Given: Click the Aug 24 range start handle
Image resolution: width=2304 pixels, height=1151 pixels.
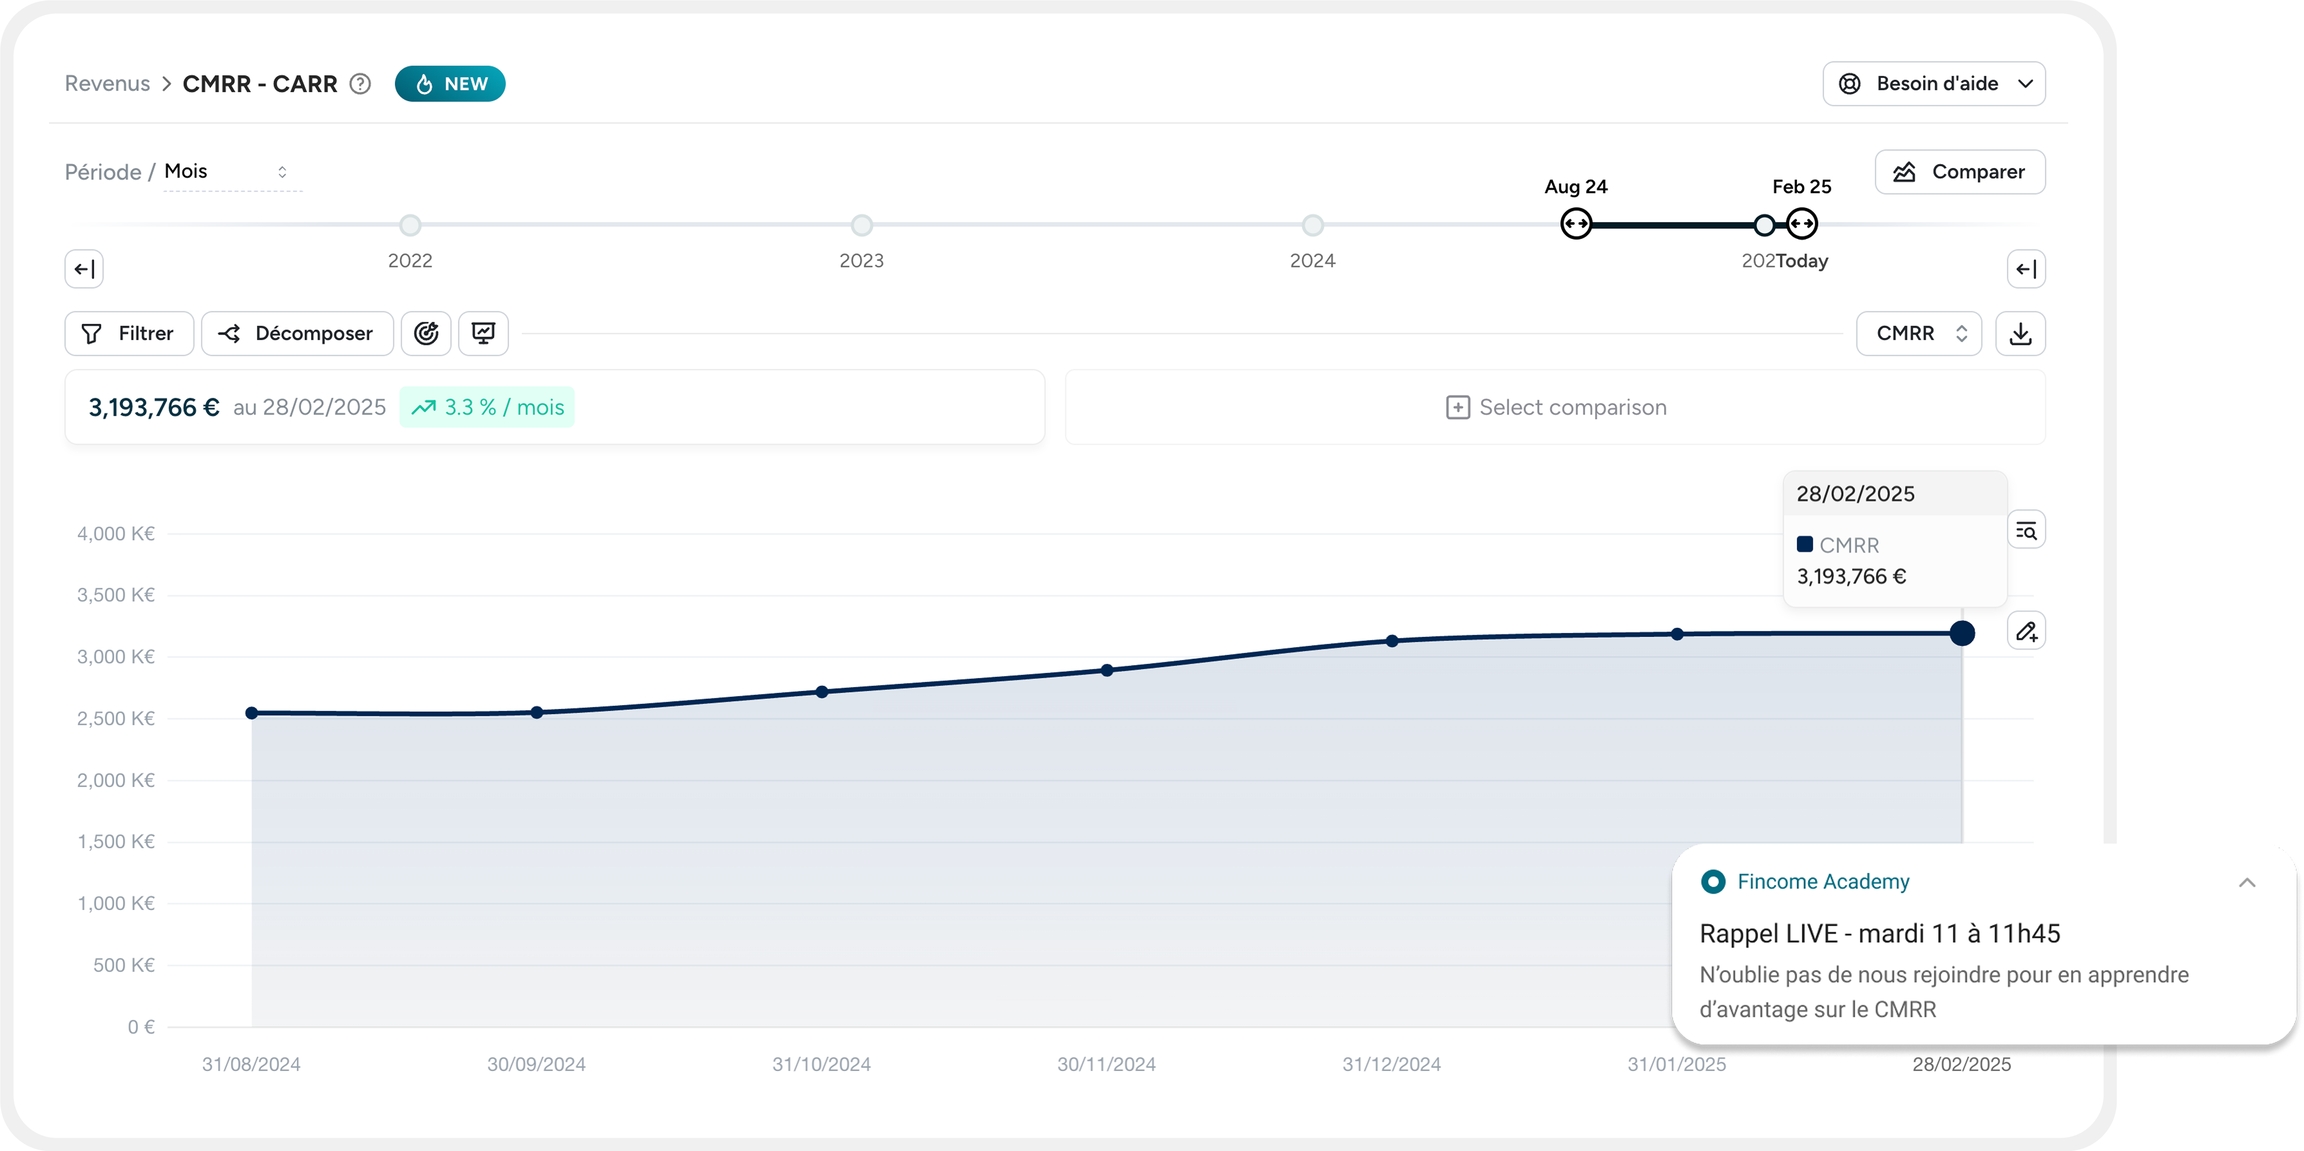Looking at the screenshot, I should pyautogui.click(x=1576, y=224).
